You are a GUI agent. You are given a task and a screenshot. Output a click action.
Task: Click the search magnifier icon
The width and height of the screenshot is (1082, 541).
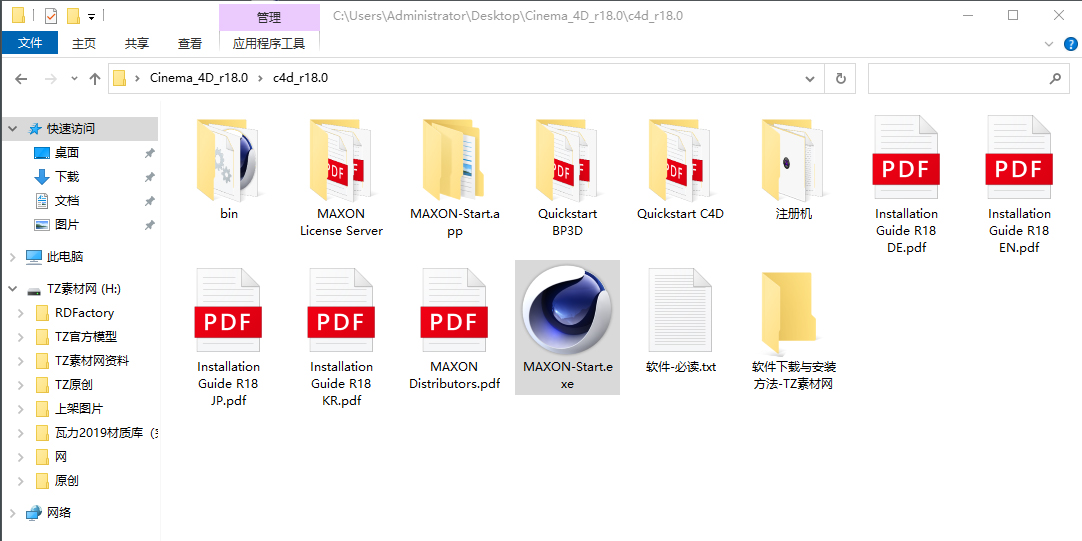1055,79
